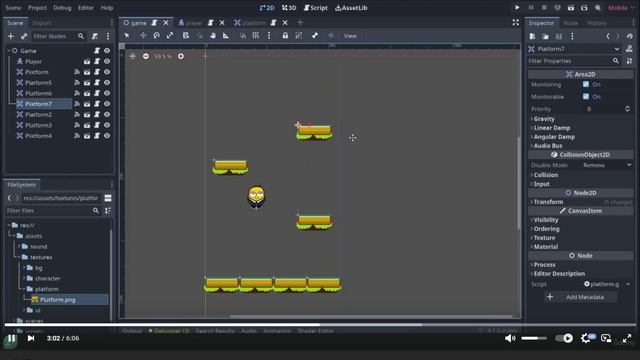Click the Add Metadata button
The width and height of the screenshot is (640, 360).
tap(581, 297)
